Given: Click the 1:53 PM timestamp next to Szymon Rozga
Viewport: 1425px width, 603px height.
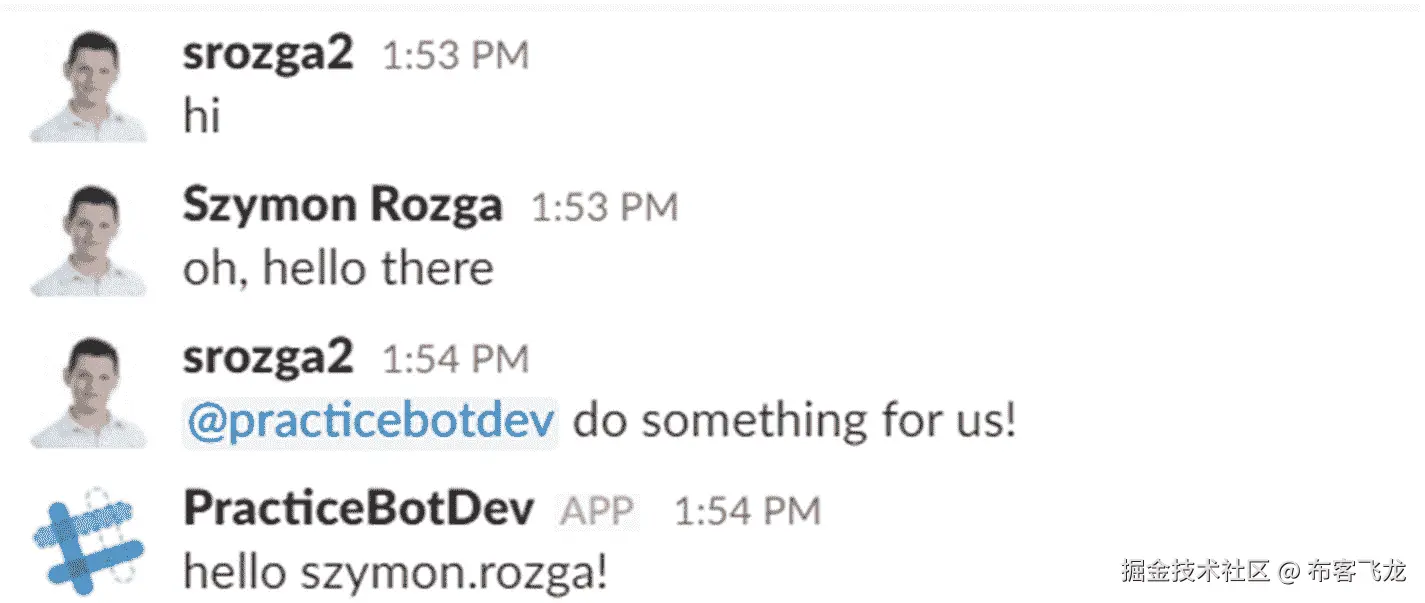Looking at the screenshot, I should click(x=604, y=208).
